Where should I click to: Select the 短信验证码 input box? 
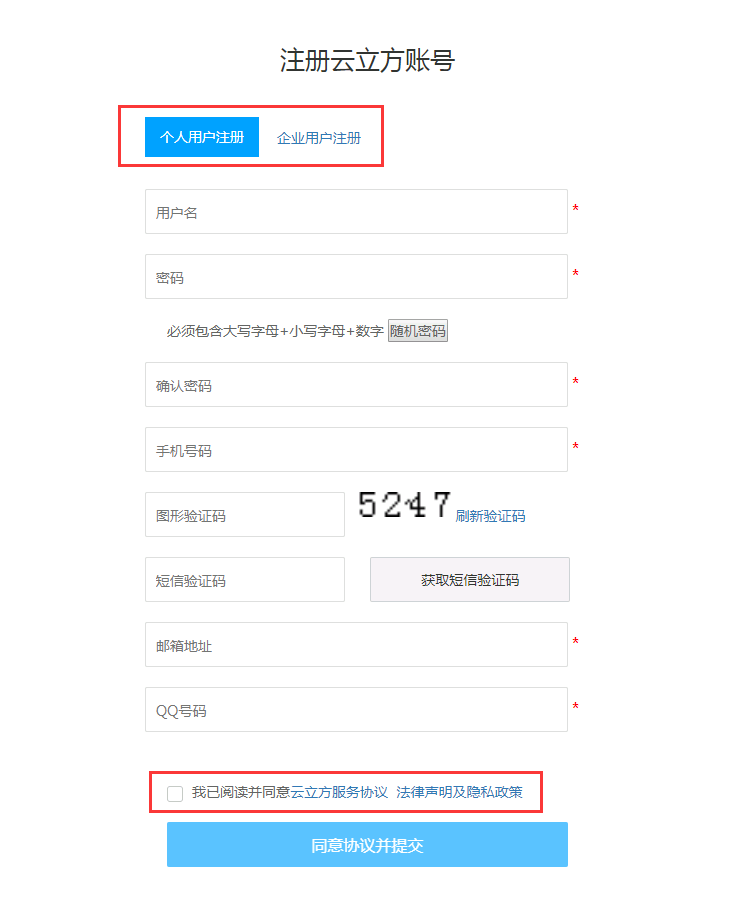tap(245, 580)
